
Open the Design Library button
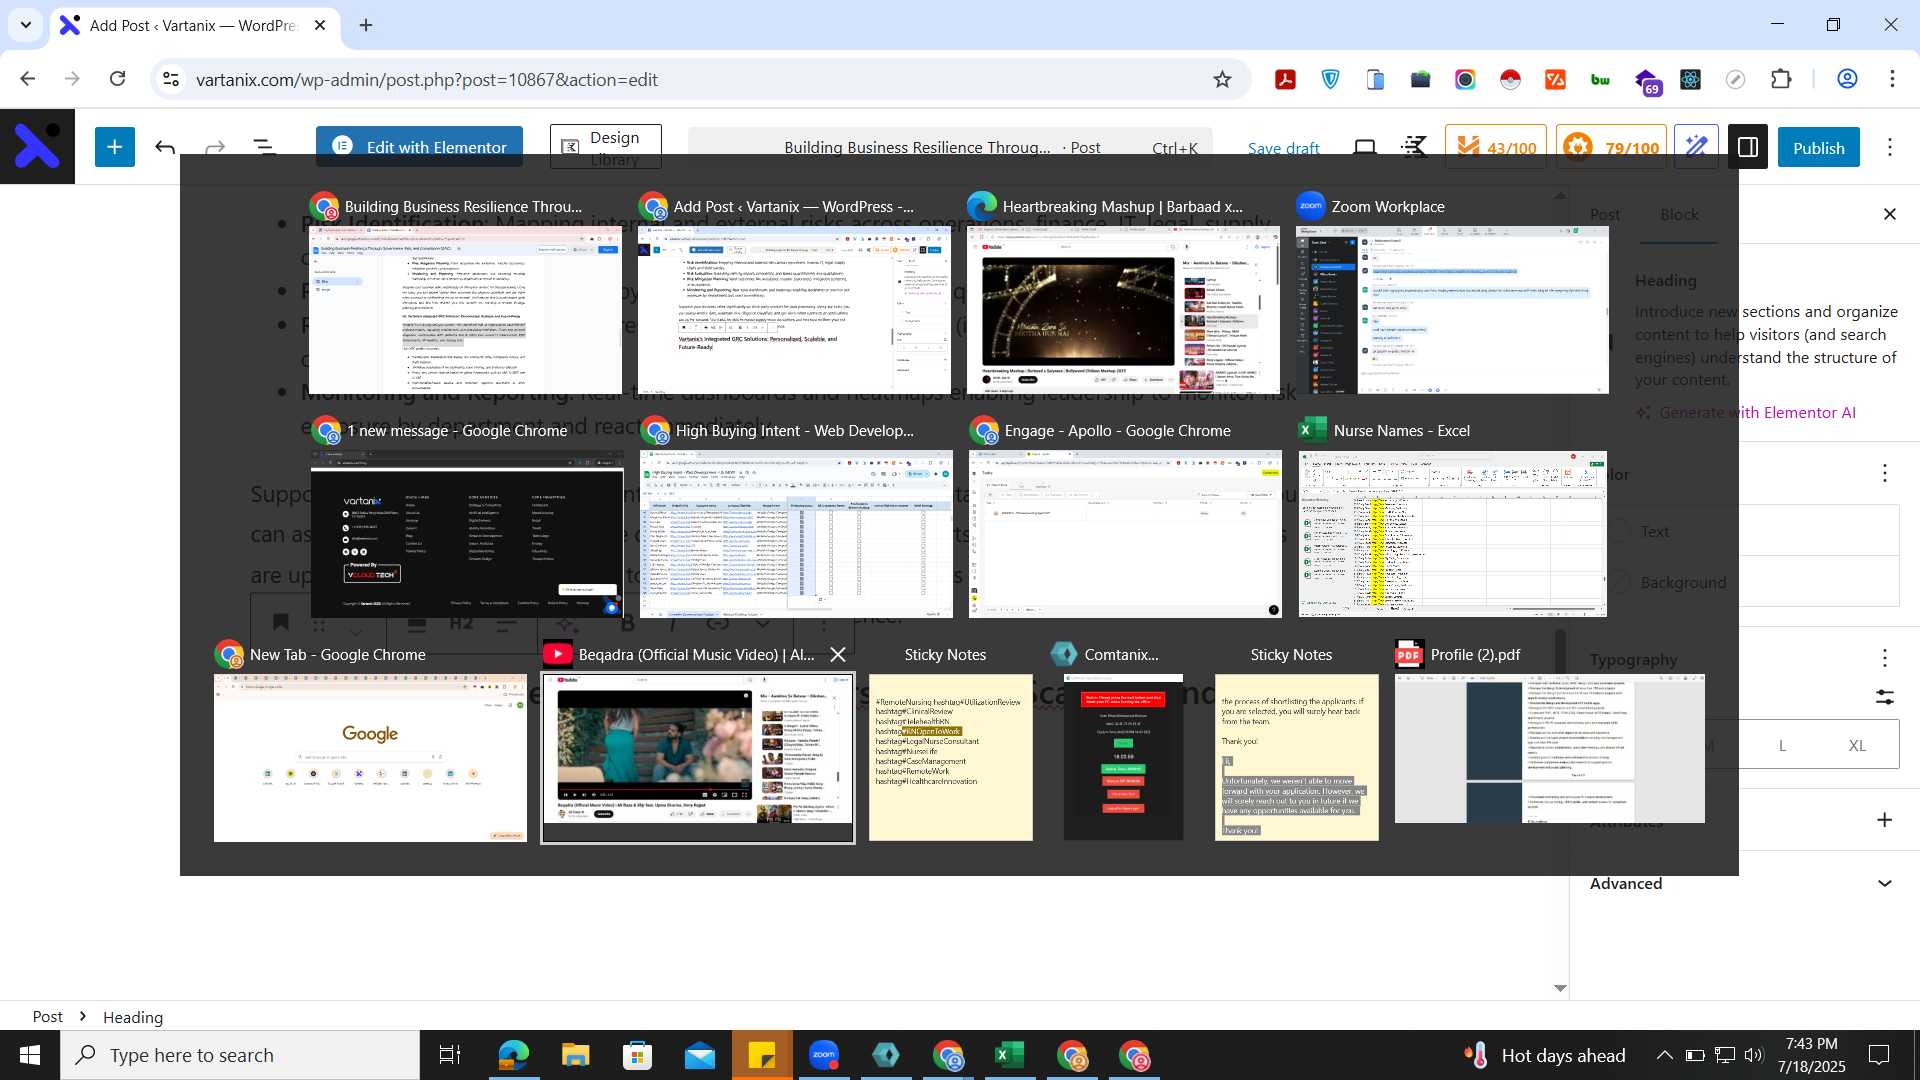[x=606, y=147]
